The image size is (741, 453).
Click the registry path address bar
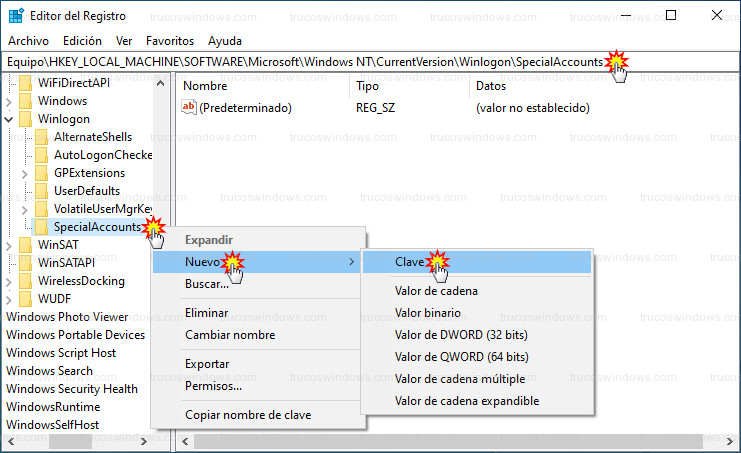point(370,62)
